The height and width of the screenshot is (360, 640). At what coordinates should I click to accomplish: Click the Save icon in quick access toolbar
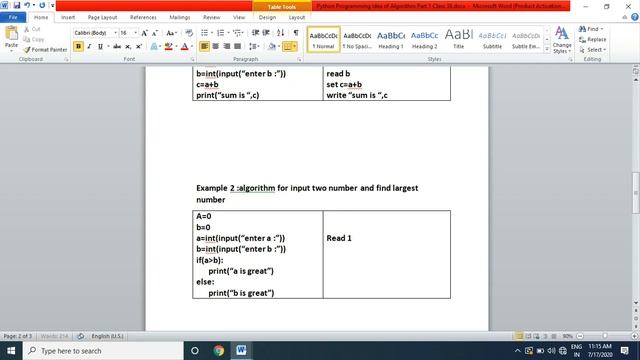17,5
